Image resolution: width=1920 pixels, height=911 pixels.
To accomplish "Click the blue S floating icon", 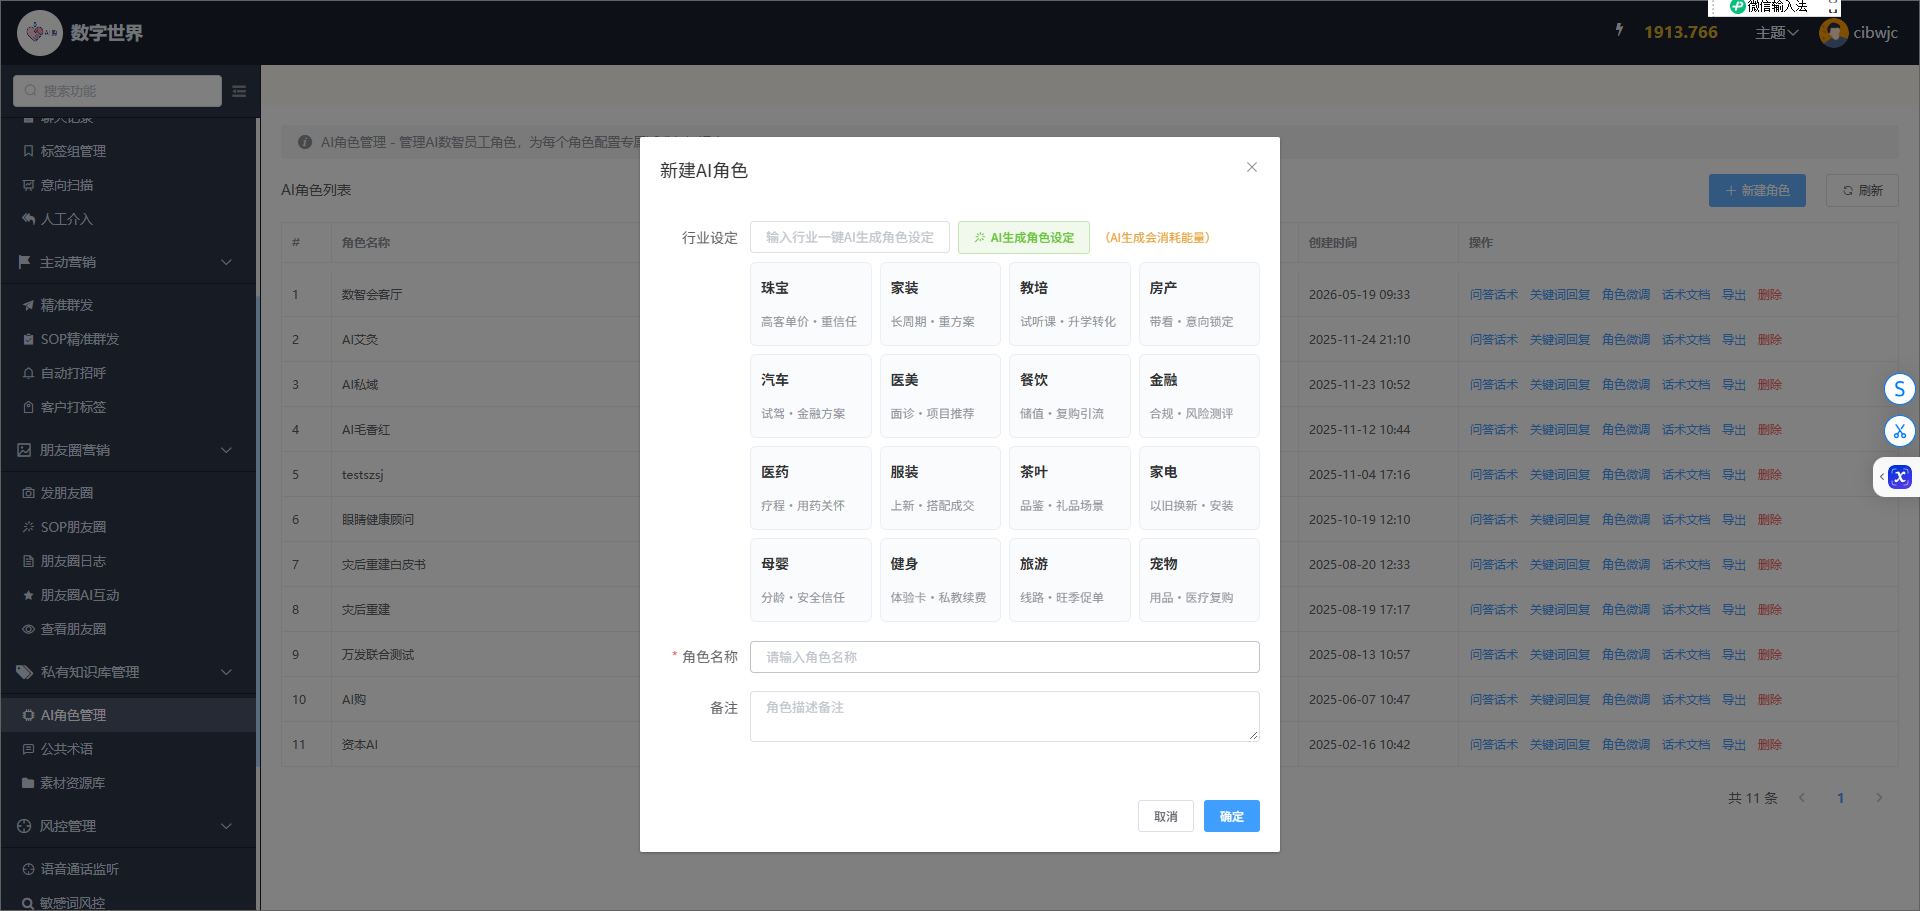I will pos(1899,389).
